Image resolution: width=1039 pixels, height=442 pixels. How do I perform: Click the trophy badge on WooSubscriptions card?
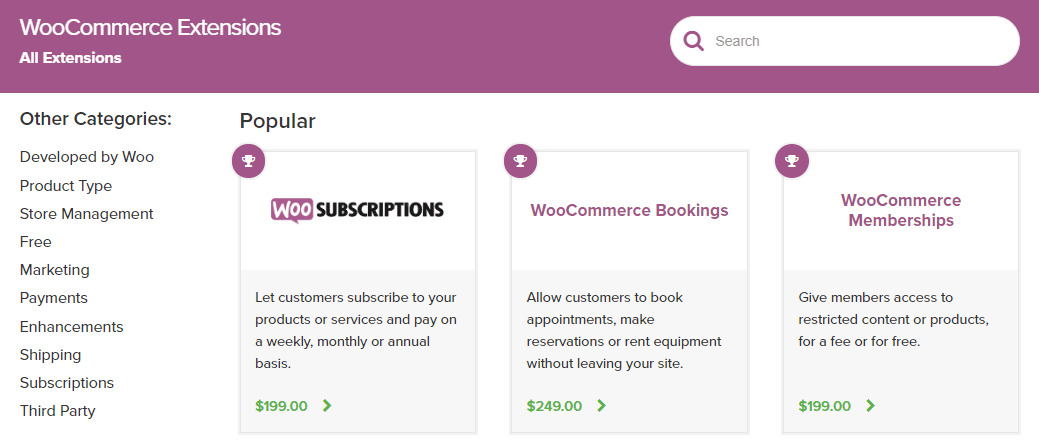pyautogui.click(x=249, y=160)
